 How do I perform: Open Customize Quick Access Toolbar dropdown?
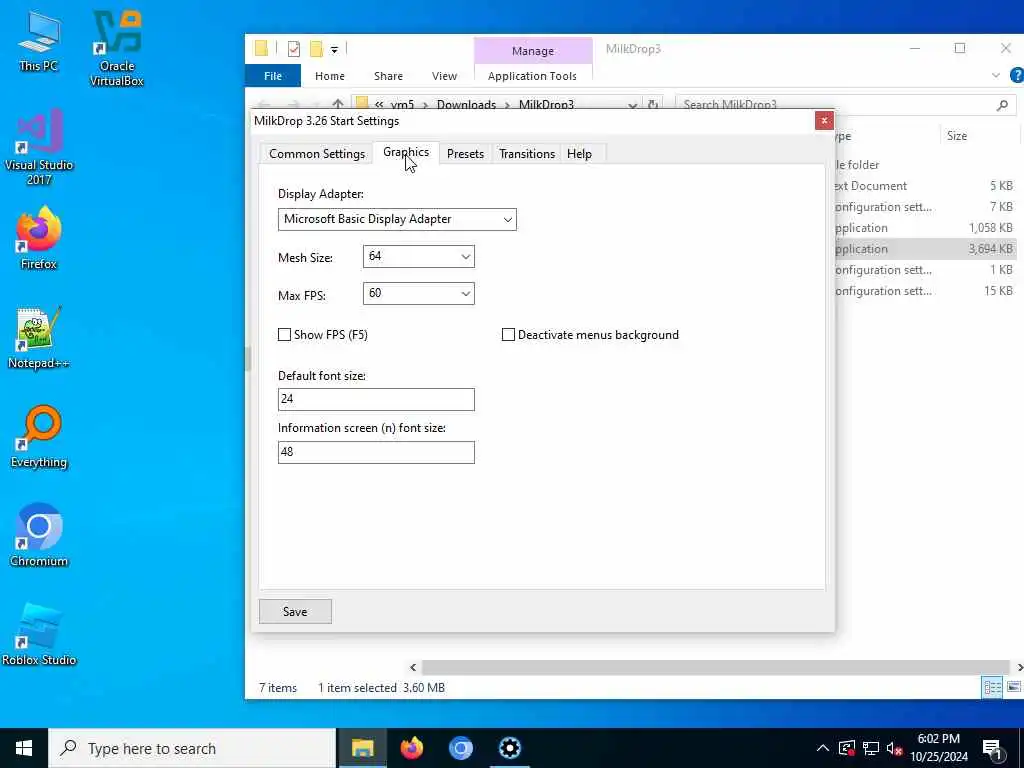[334, 50]
